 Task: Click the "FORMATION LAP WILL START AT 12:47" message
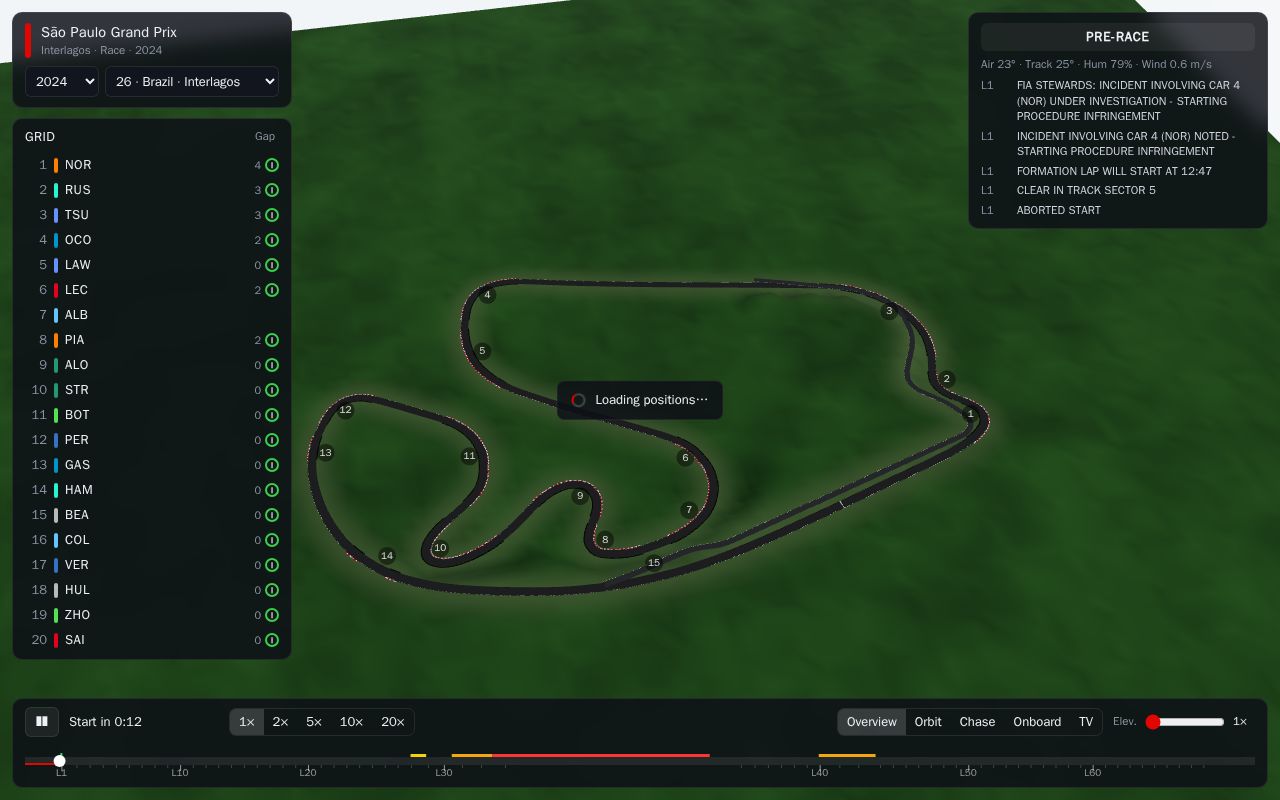pos(1114,171)
